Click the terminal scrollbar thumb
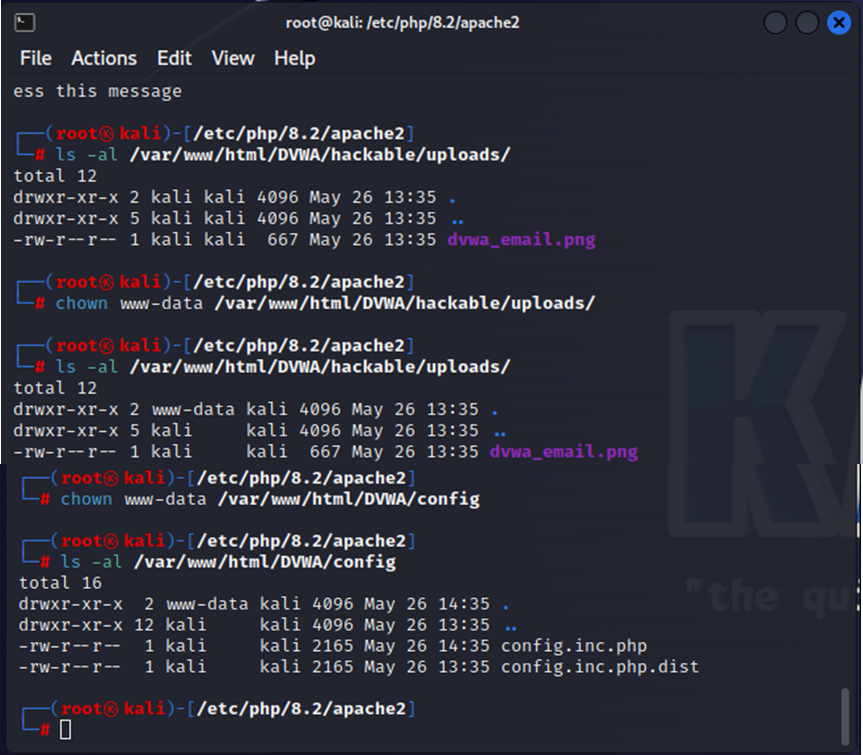 (845, 716)
